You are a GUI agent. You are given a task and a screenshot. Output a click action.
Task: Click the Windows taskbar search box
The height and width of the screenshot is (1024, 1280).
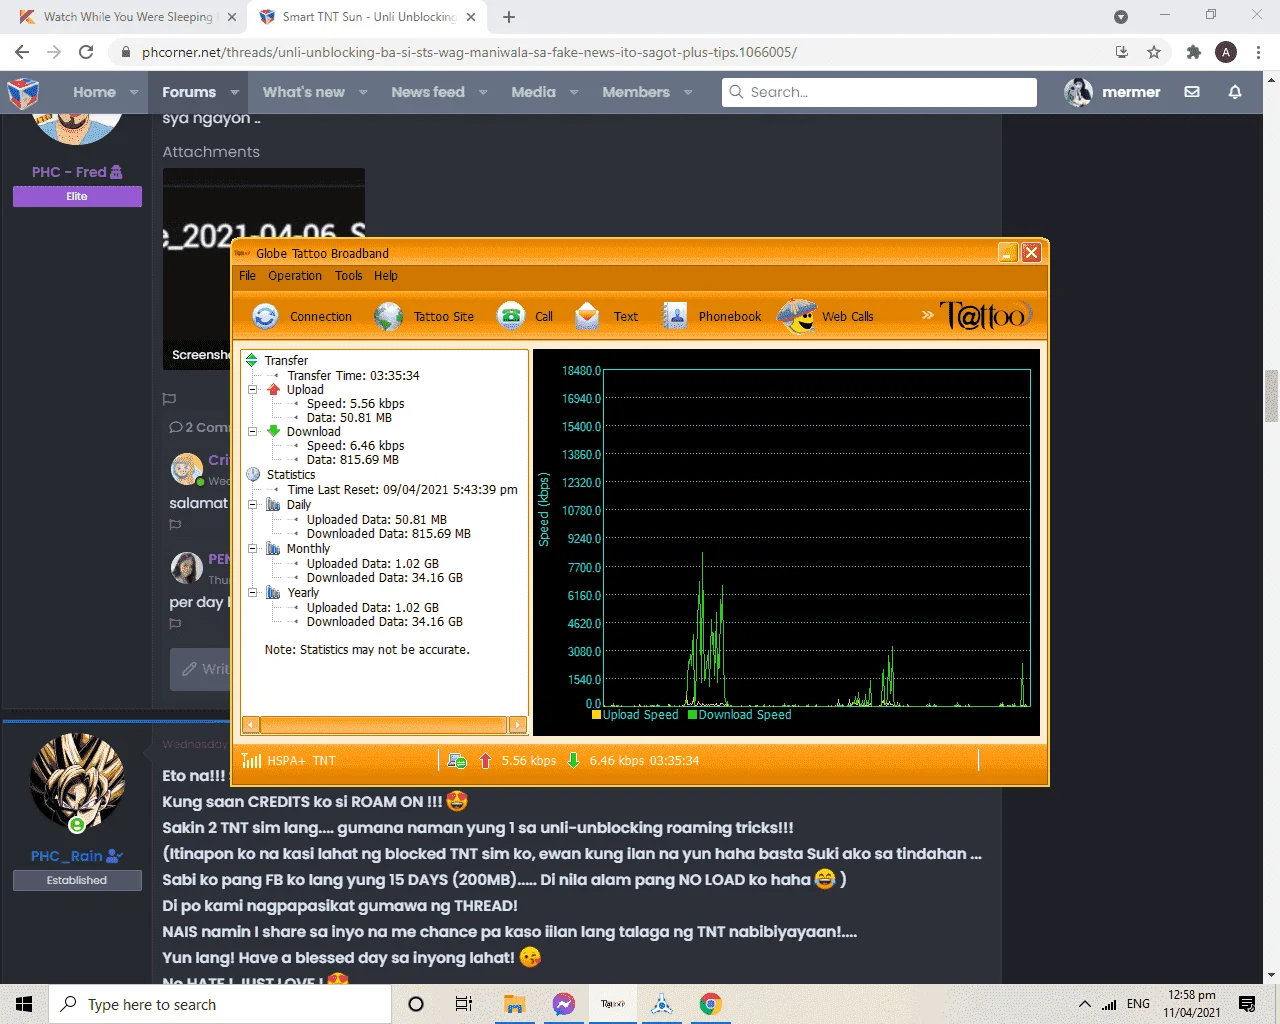click(220, 1004)
